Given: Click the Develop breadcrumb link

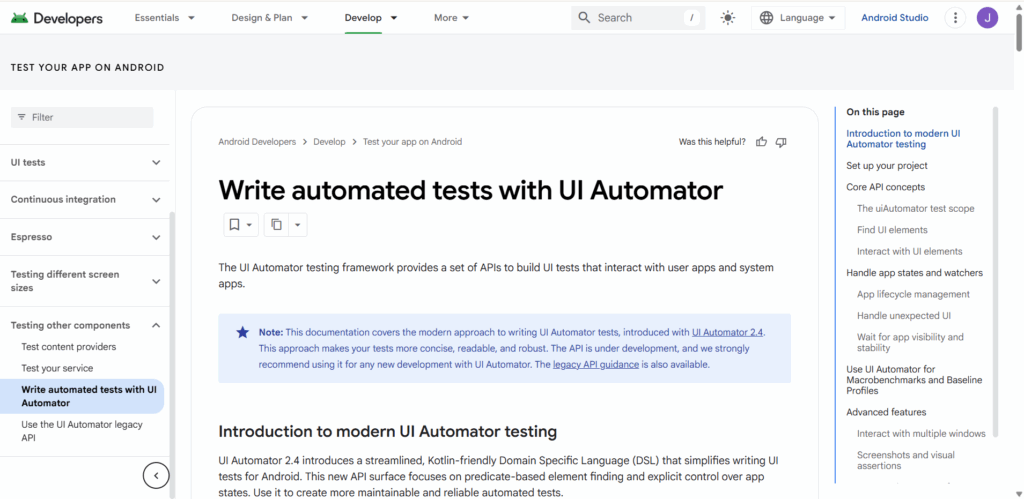Looking at the screenshot, I should (329, 142).
